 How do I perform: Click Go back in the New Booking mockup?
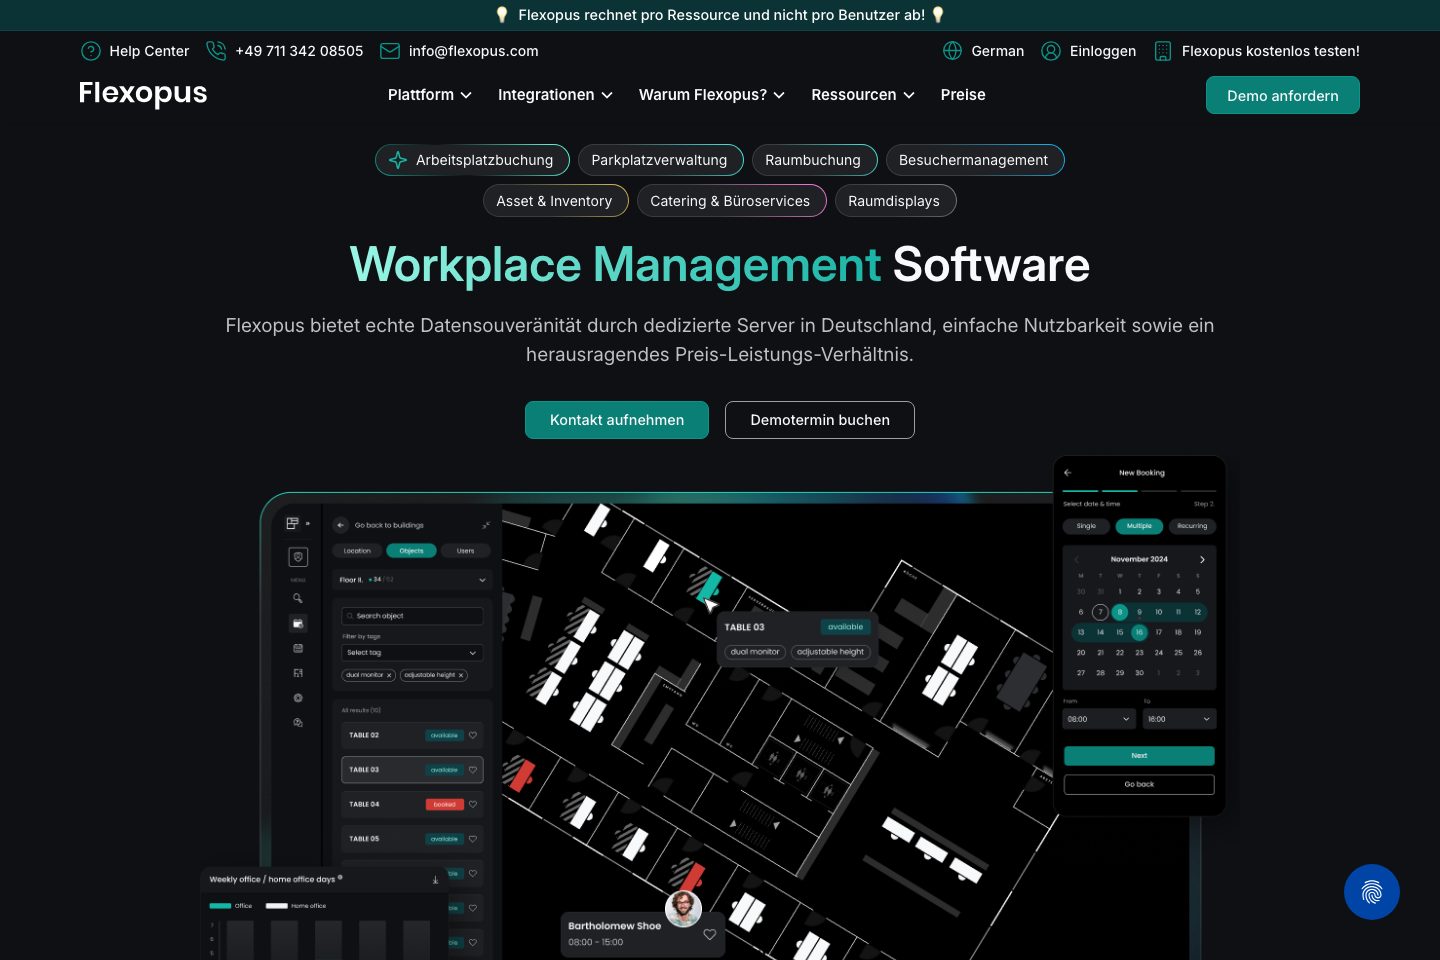(x=1139, y=785)
